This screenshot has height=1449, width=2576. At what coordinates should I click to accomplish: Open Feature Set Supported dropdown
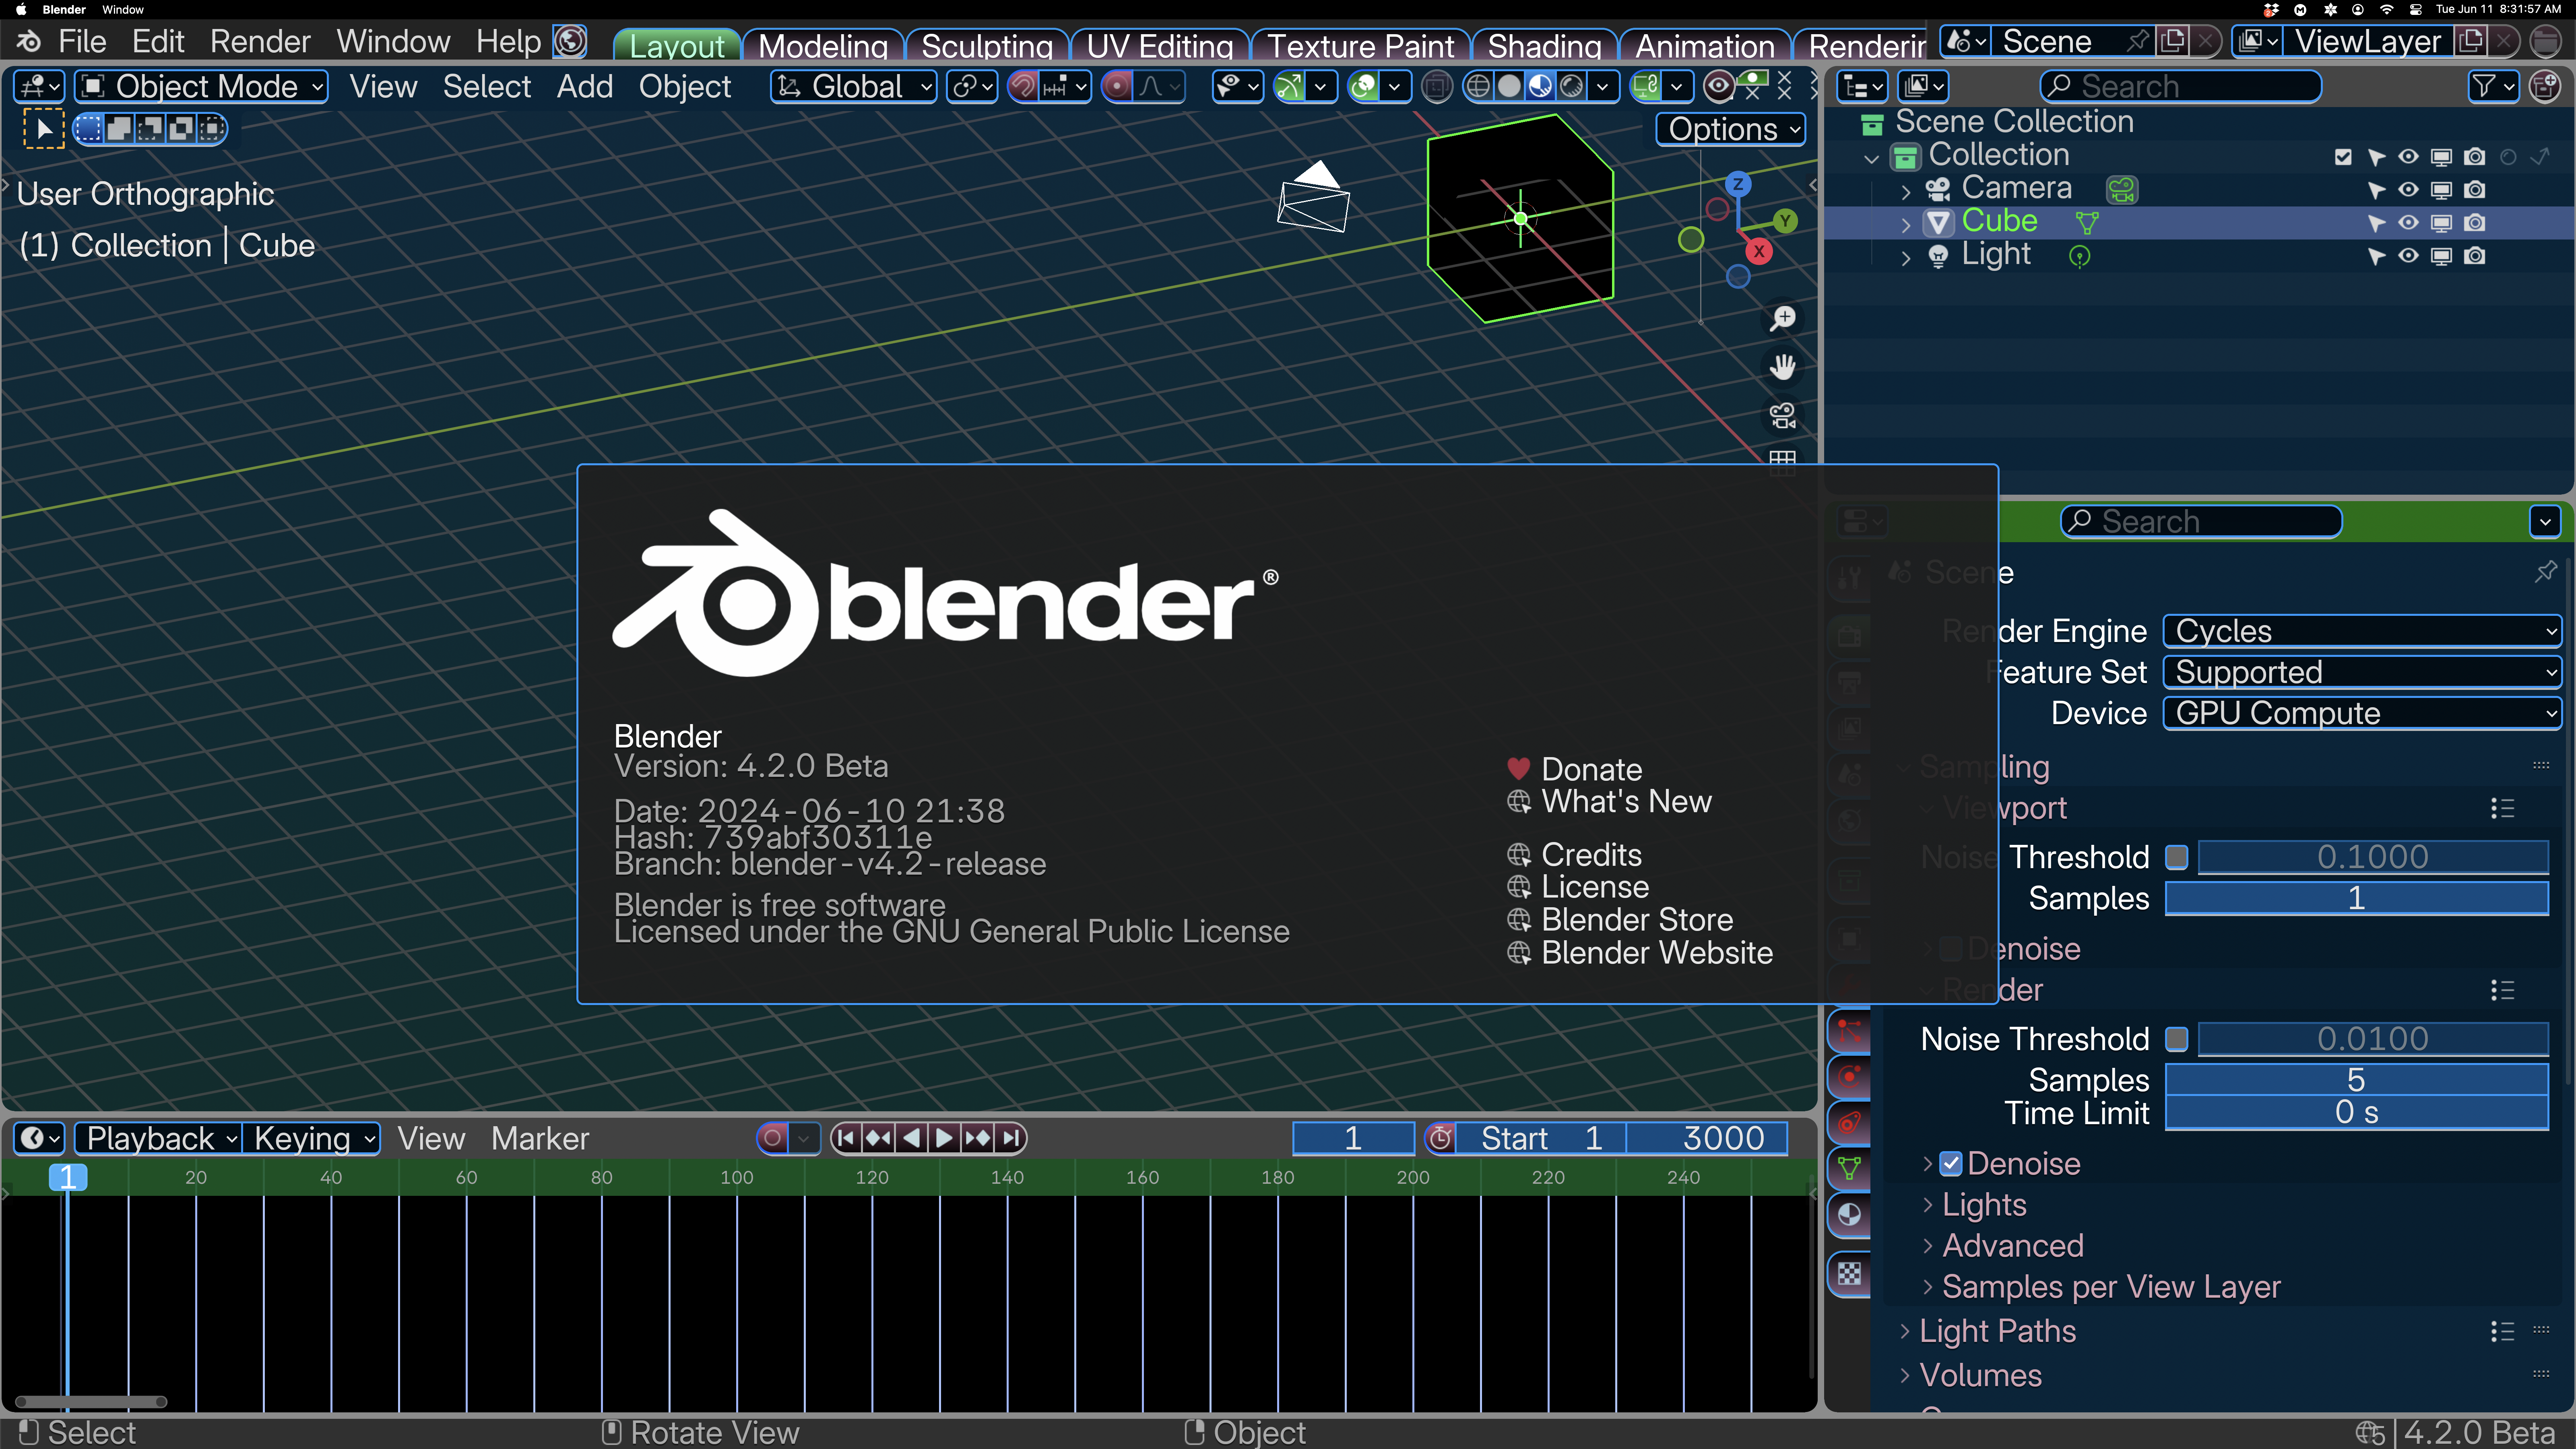tap(2361, 672)
